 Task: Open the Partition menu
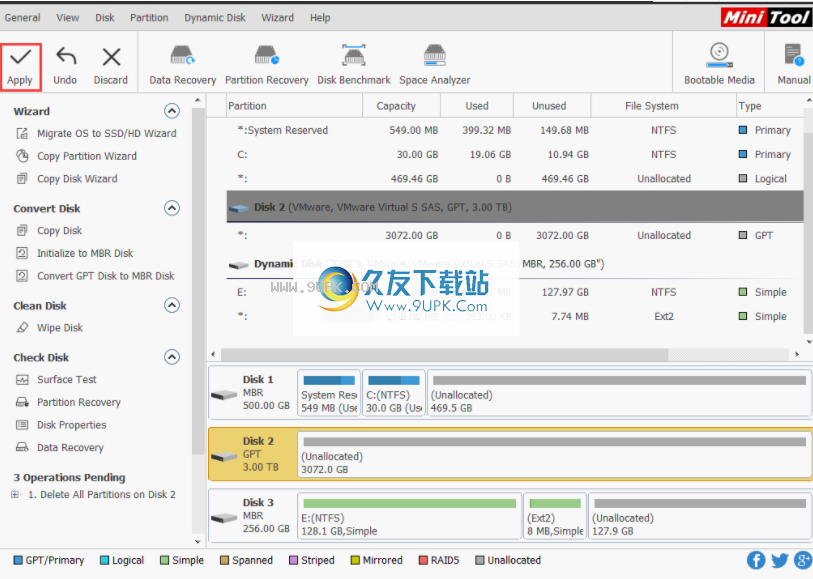coord(149,18)
